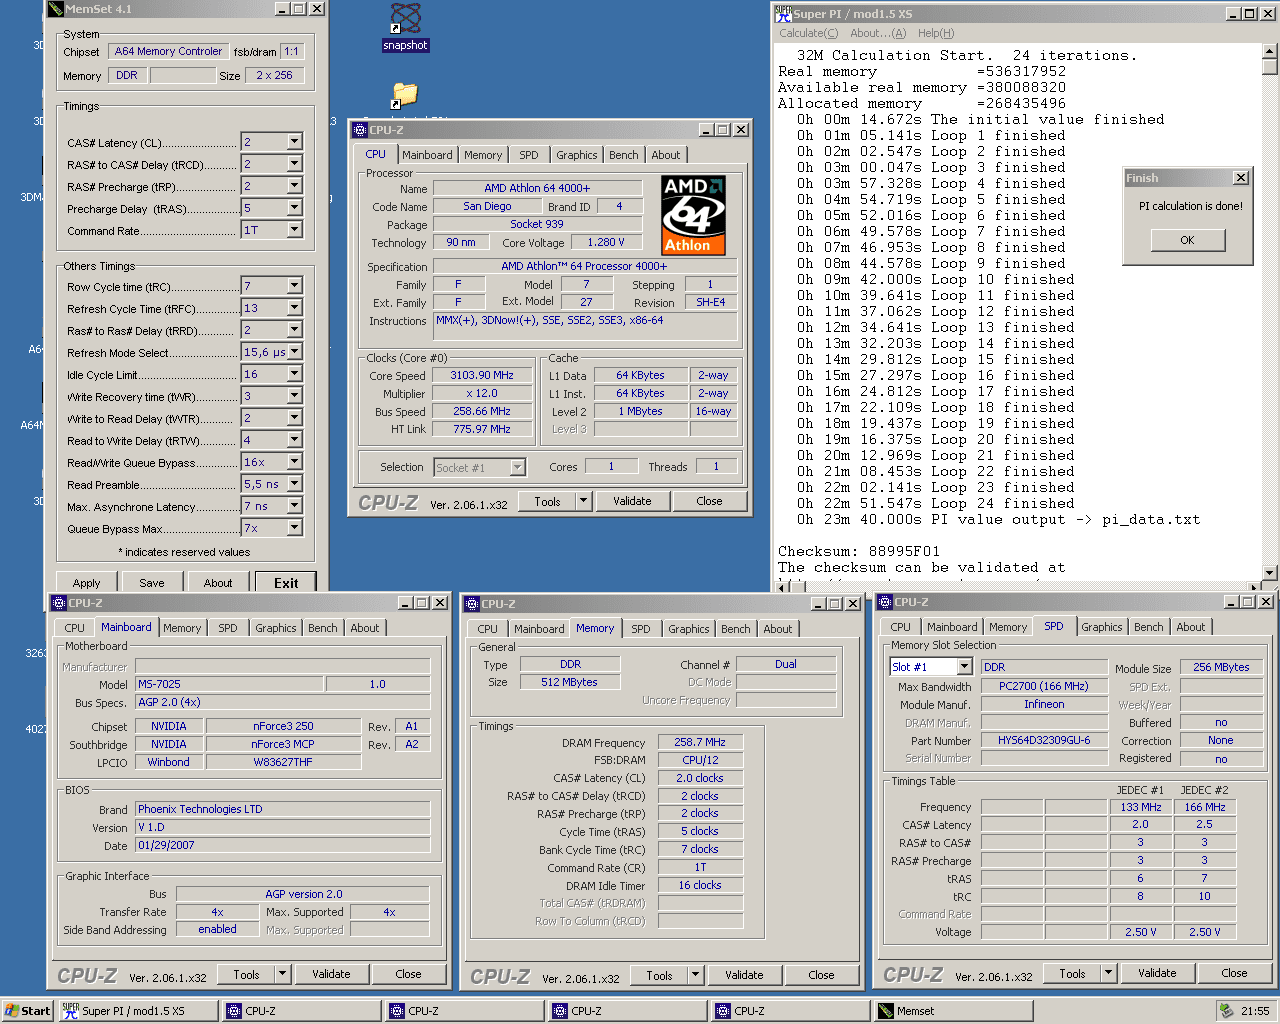Click the CPU-Z title icon in the SPD window
The height and width of the screenshot is (1024, 1280).
[885, 602]
